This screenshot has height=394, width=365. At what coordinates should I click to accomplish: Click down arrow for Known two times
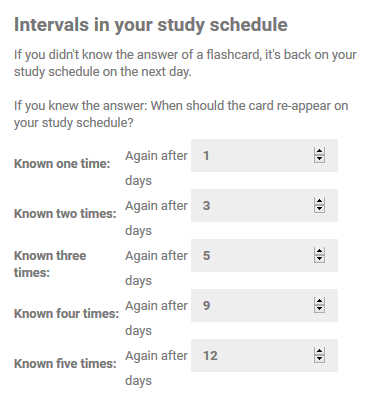pos(319,209)
